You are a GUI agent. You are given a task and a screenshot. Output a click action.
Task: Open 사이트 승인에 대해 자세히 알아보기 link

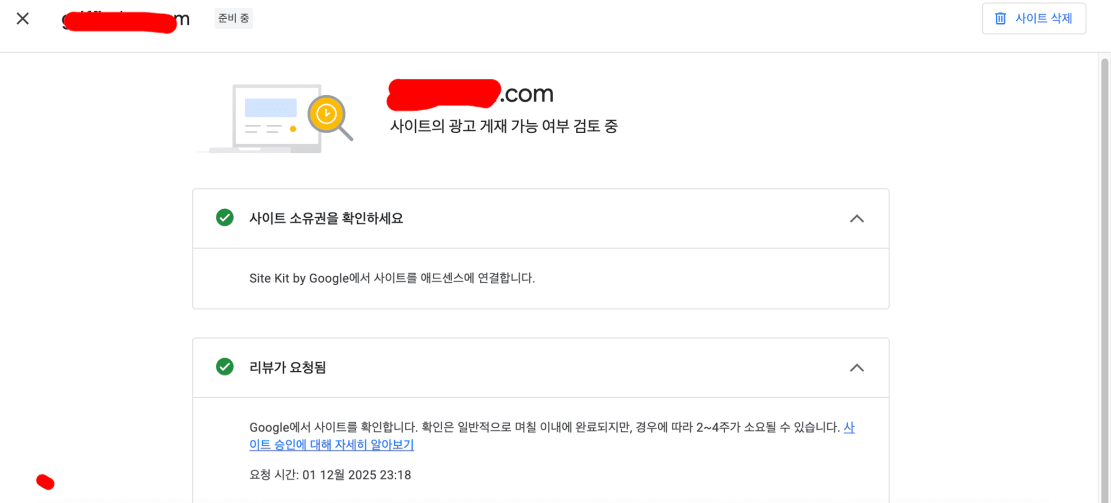(x=331, y=445)
